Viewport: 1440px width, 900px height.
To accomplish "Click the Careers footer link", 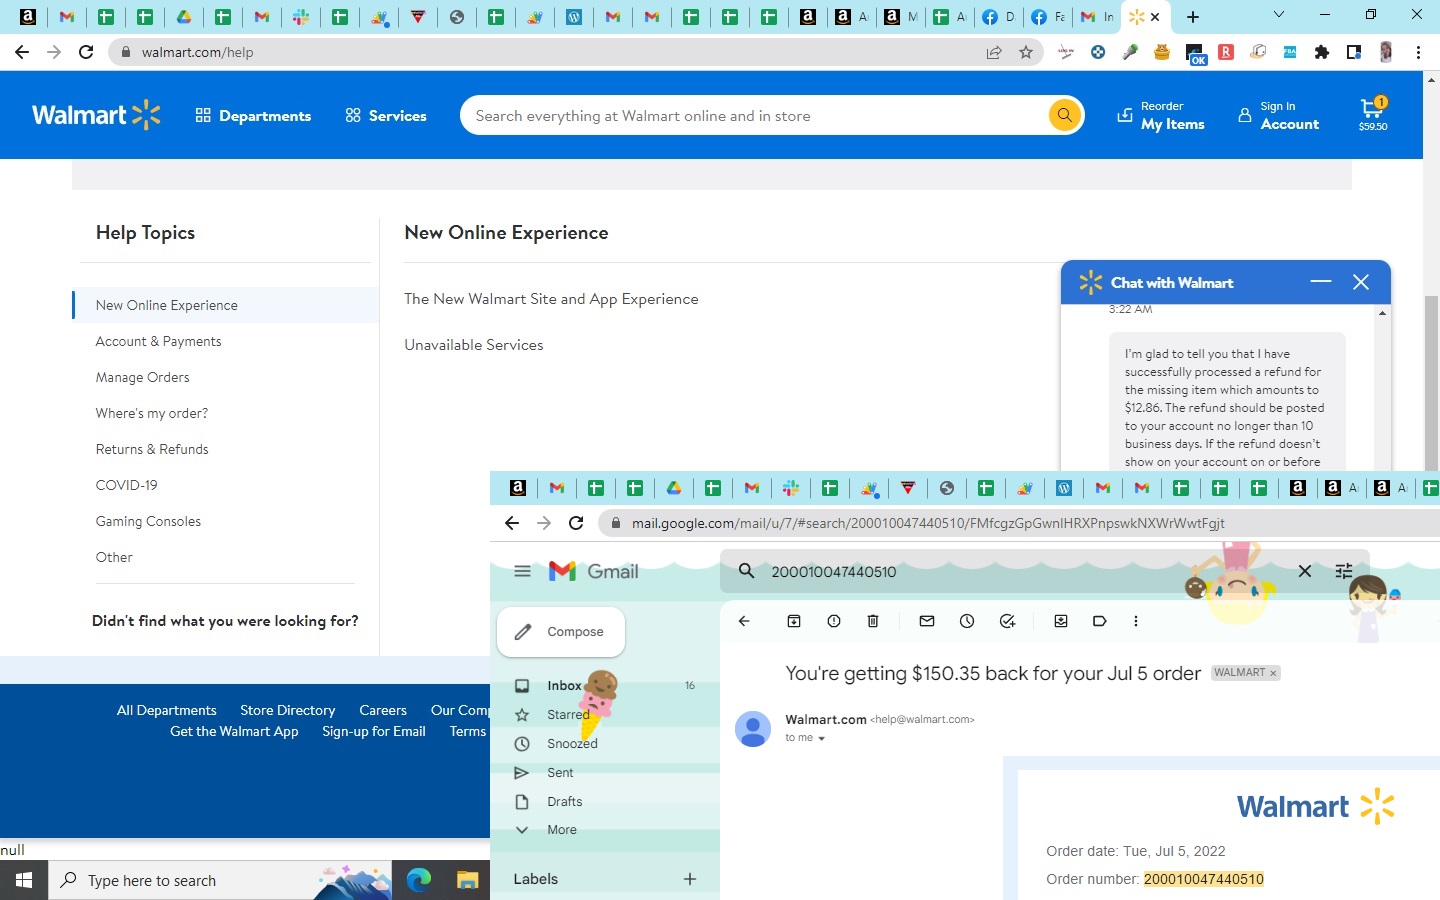I will point(383,710).
